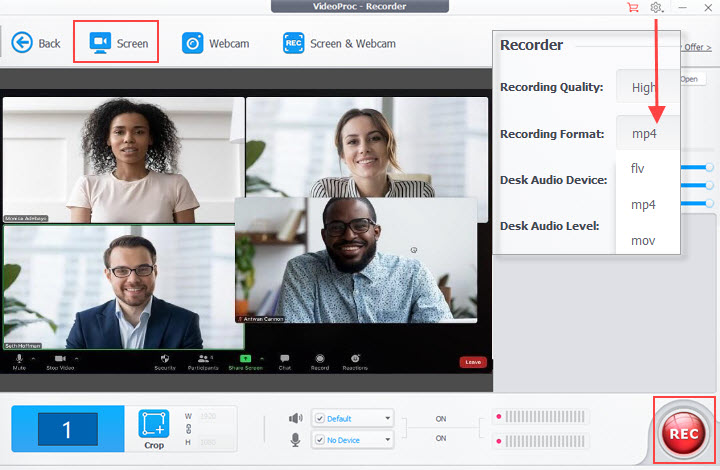Select Seth Hoffman's video tile

[x=124, y=287]
